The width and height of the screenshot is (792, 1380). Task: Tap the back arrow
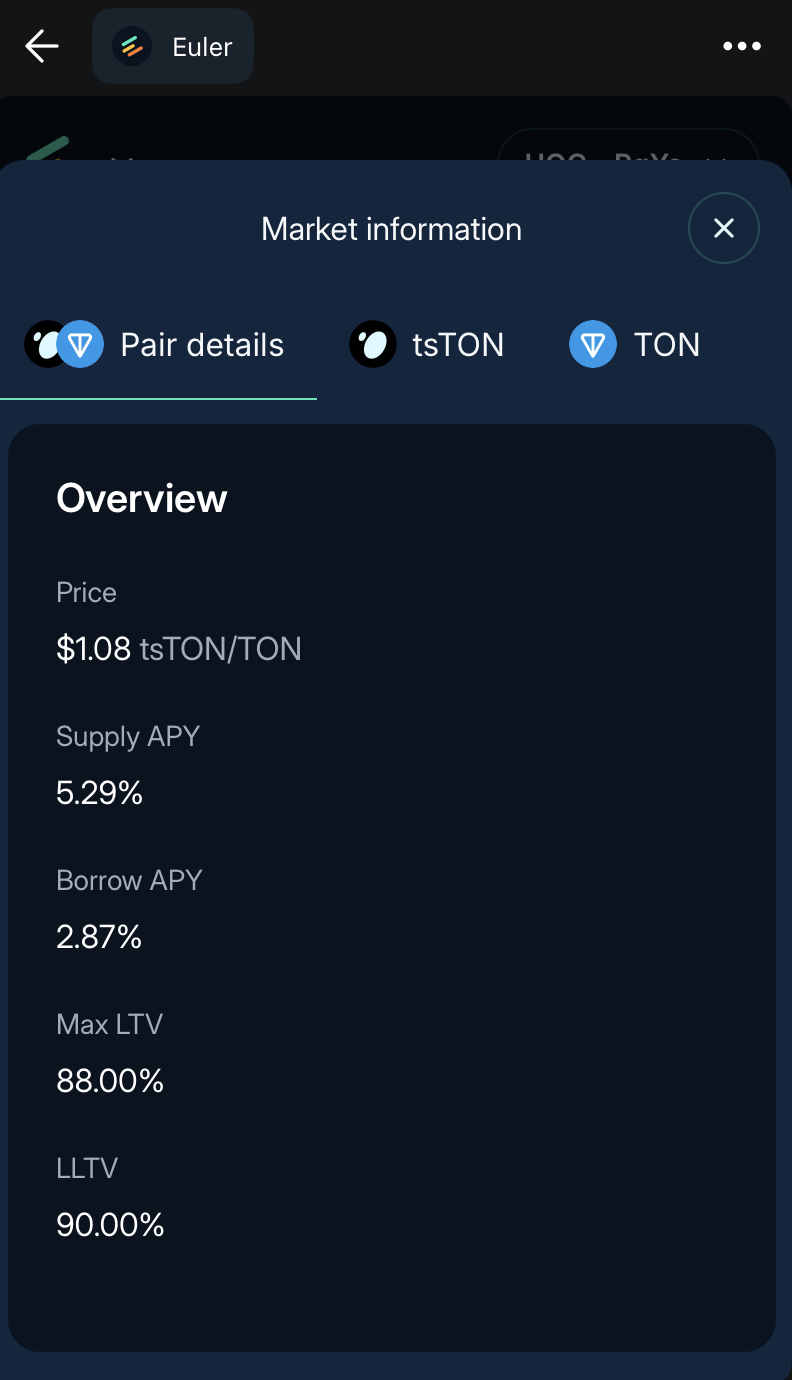click(42, 46)
